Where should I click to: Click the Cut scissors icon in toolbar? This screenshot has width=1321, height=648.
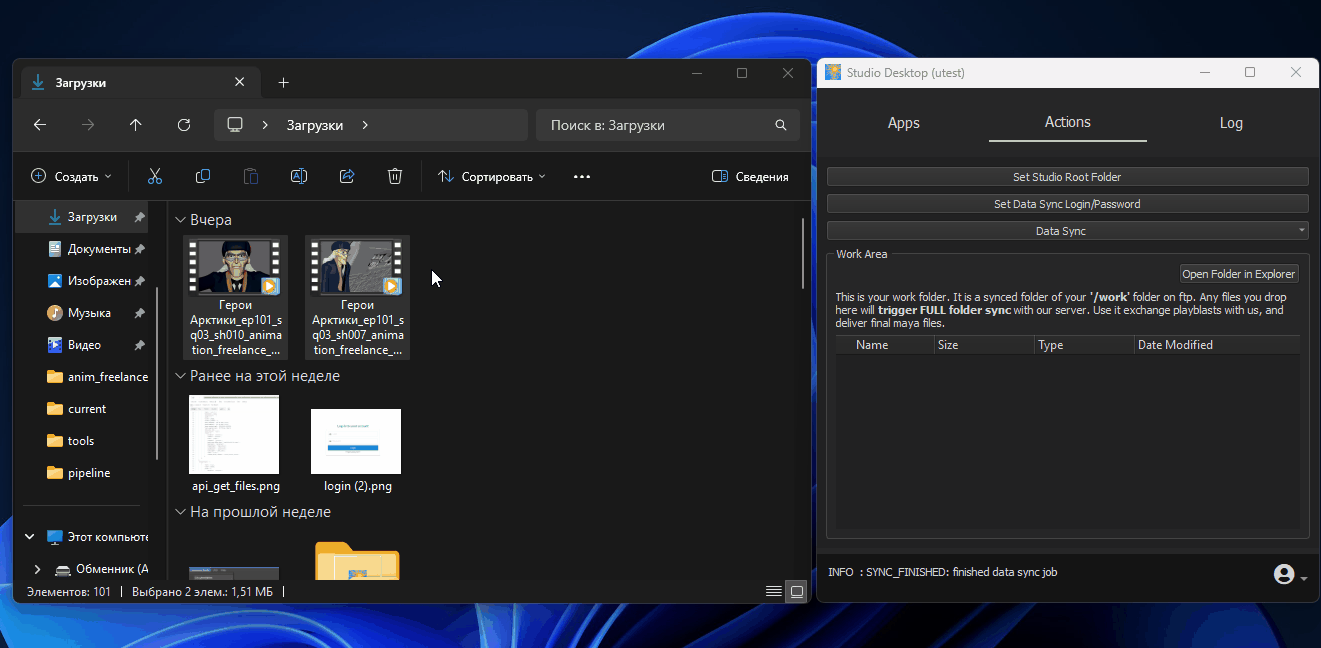coord(155,177)
